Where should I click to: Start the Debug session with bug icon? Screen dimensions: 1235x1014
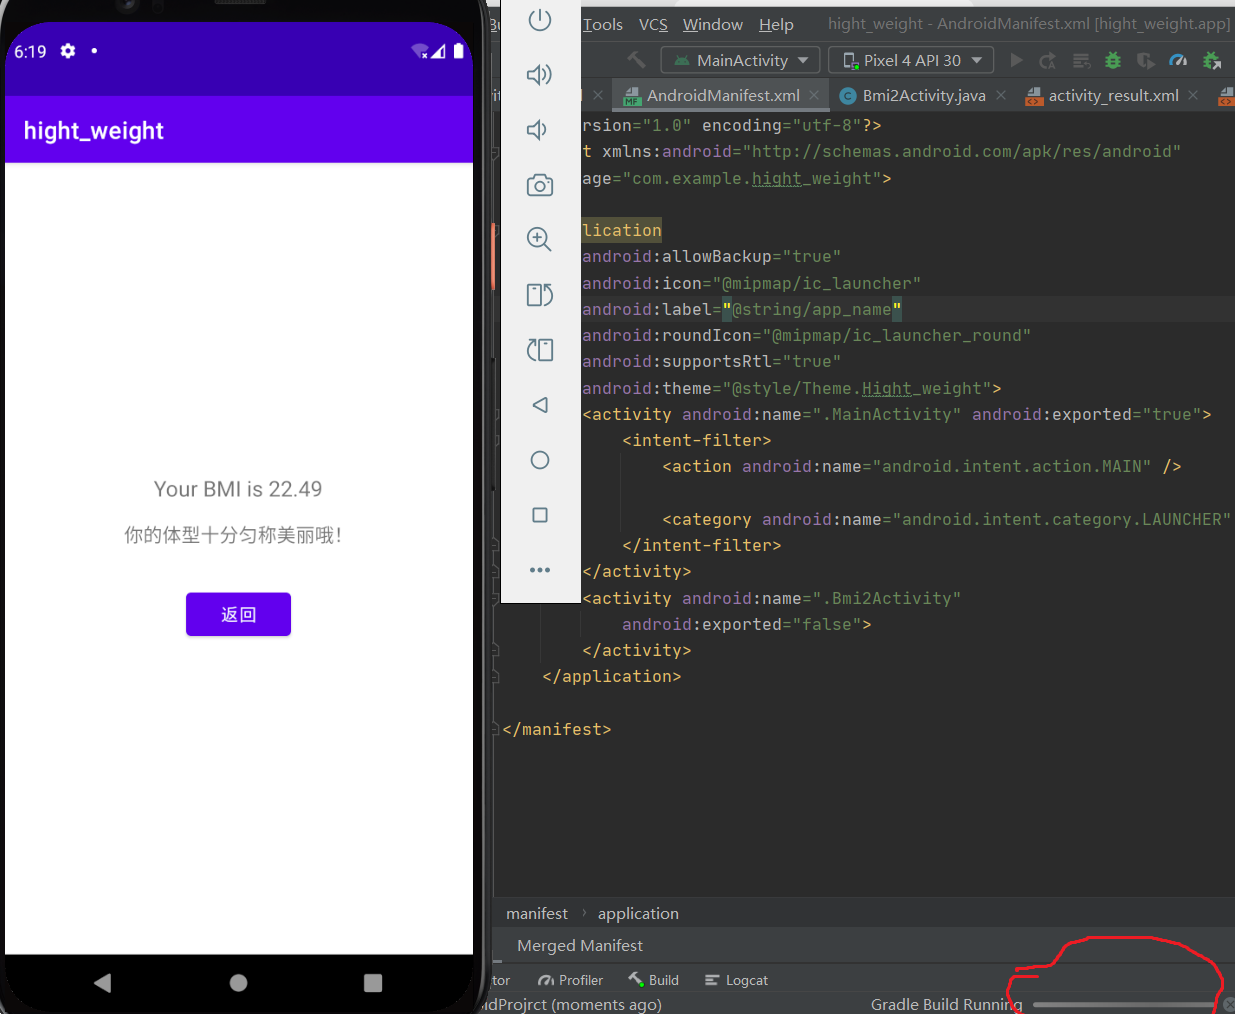pyautogui.click(x=1112, y=60)
